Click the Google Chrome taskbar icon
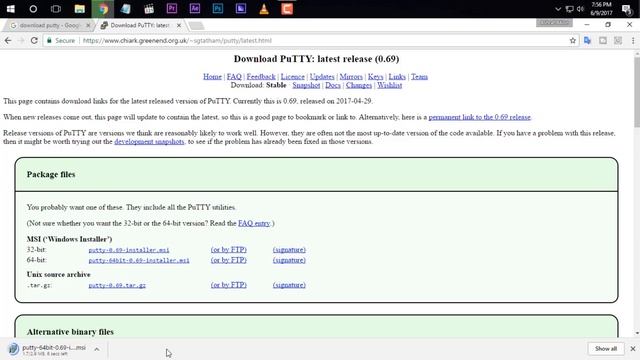The width and height of the screenshot is (640, 360). click(103, 9)
